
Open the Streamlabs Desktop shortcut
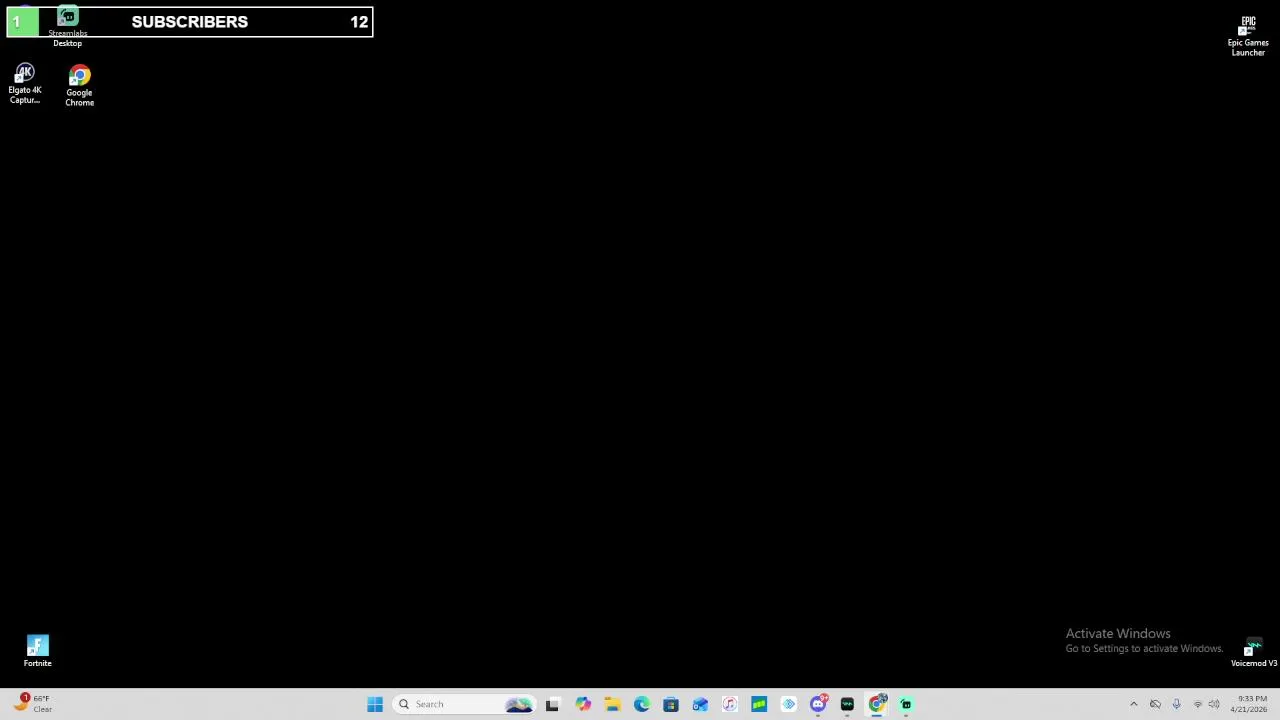click(67, 27)
